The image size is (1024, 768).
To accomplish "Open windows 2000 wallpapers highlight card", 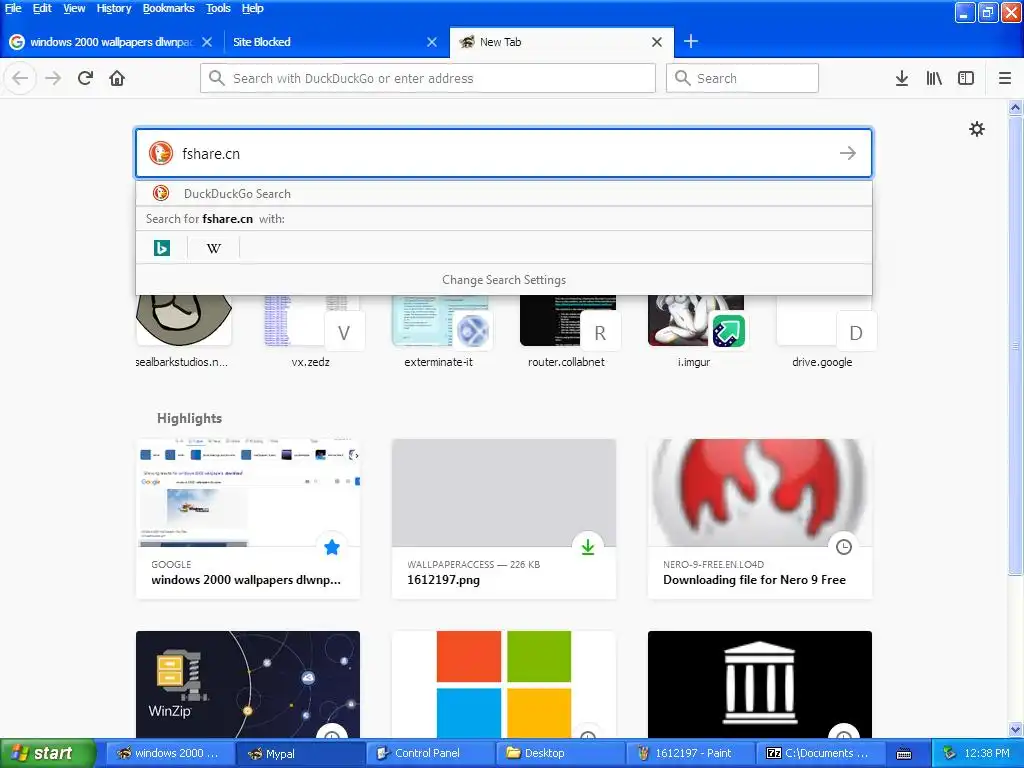I will (248, 519).
